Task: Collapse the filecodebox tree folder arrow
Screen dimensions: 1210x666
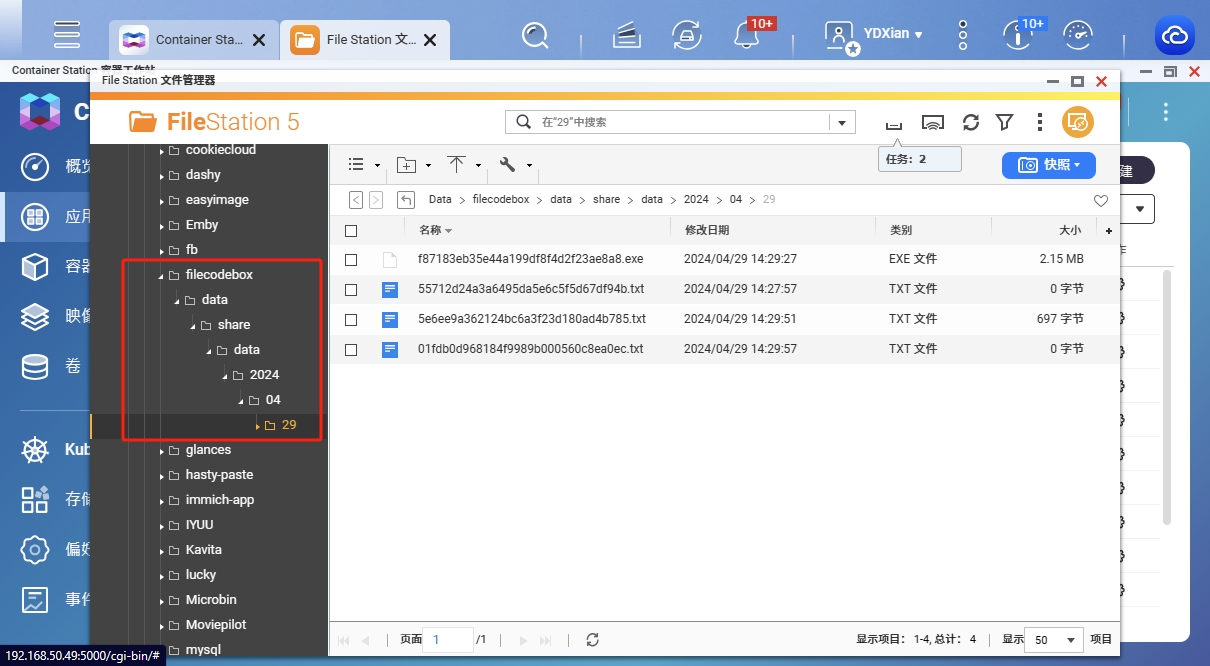Action: coord(161,276)
